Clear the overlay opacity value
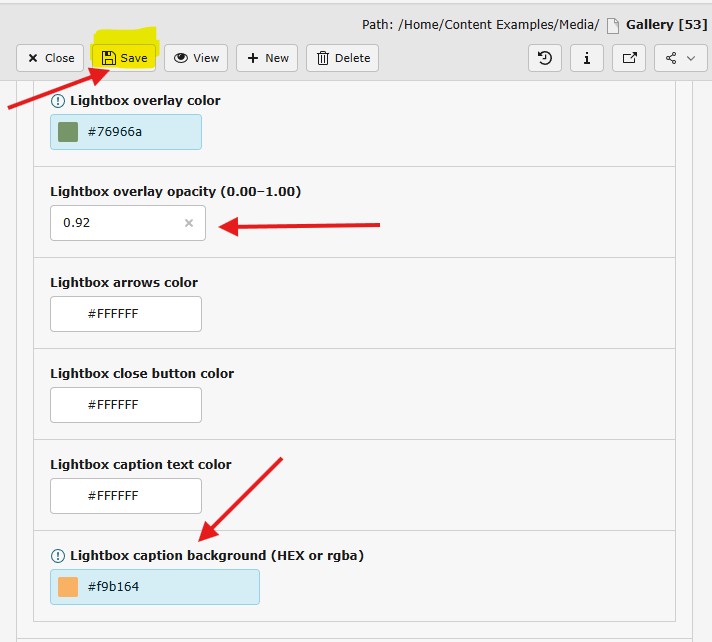The height and width of the screenshot is (642, 712). [x=189, y=223]
